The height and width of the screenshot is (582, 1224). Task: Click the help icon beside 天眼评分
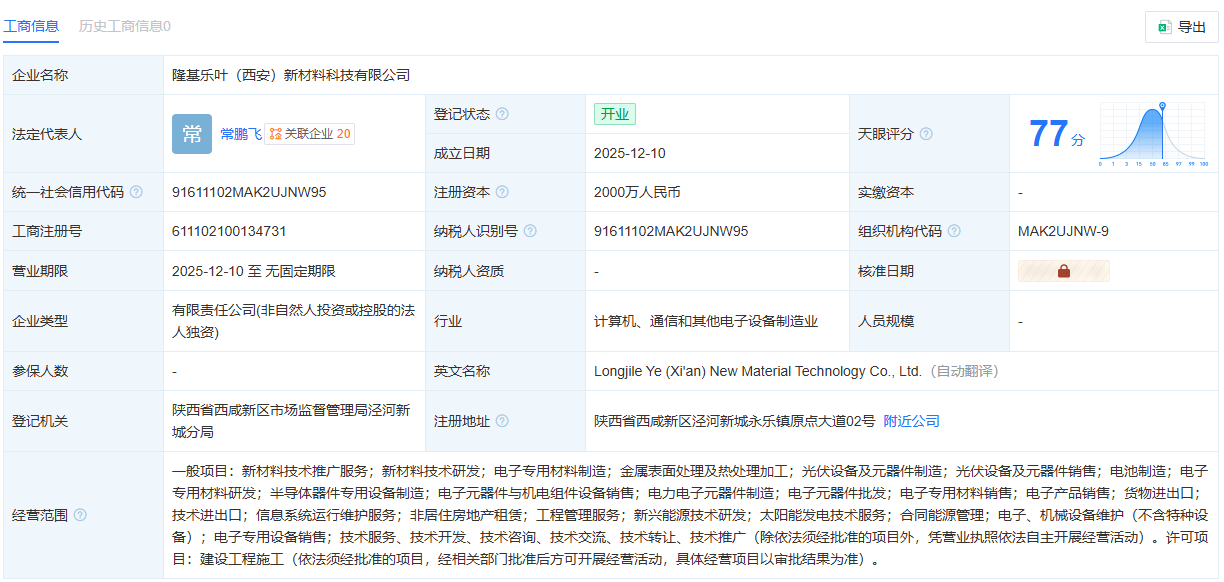(927, 133)
